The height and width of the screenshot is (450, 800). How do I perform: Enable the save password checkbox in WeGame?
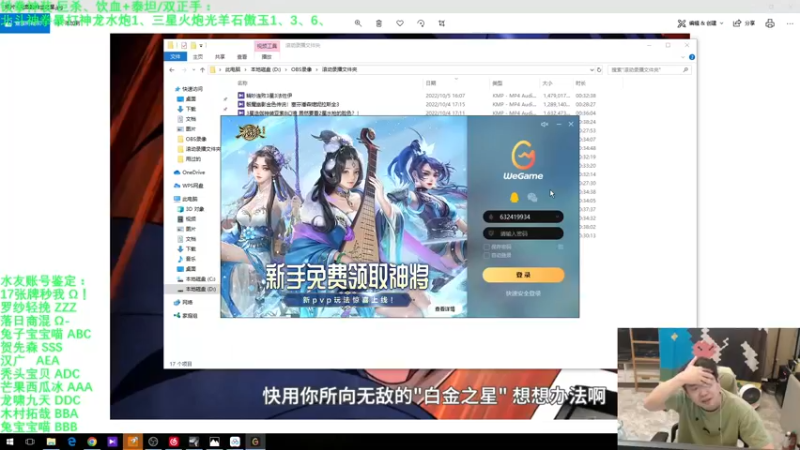(487, 246)
